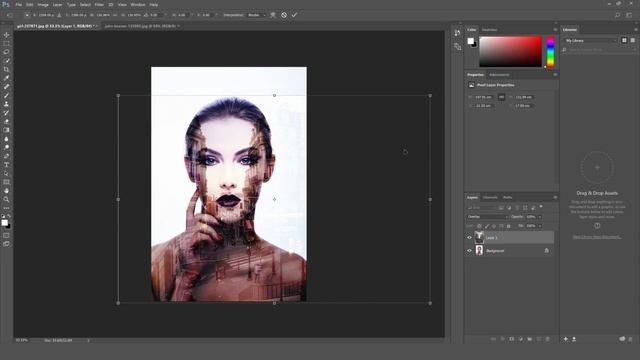
Task: Hide the Background layer eye icon
Action: [469, 251]
